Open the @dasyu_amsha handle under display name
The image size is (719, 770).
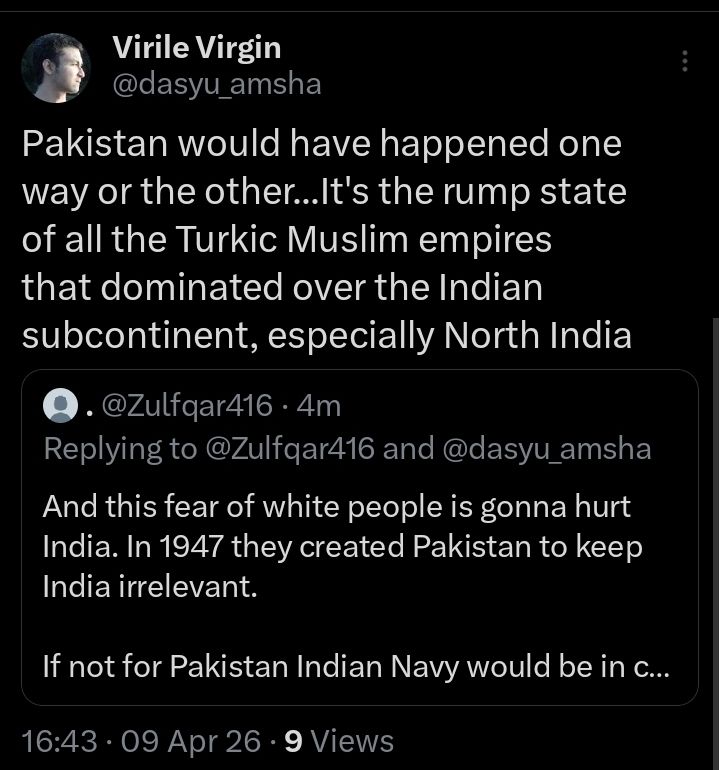coord(217,84)
